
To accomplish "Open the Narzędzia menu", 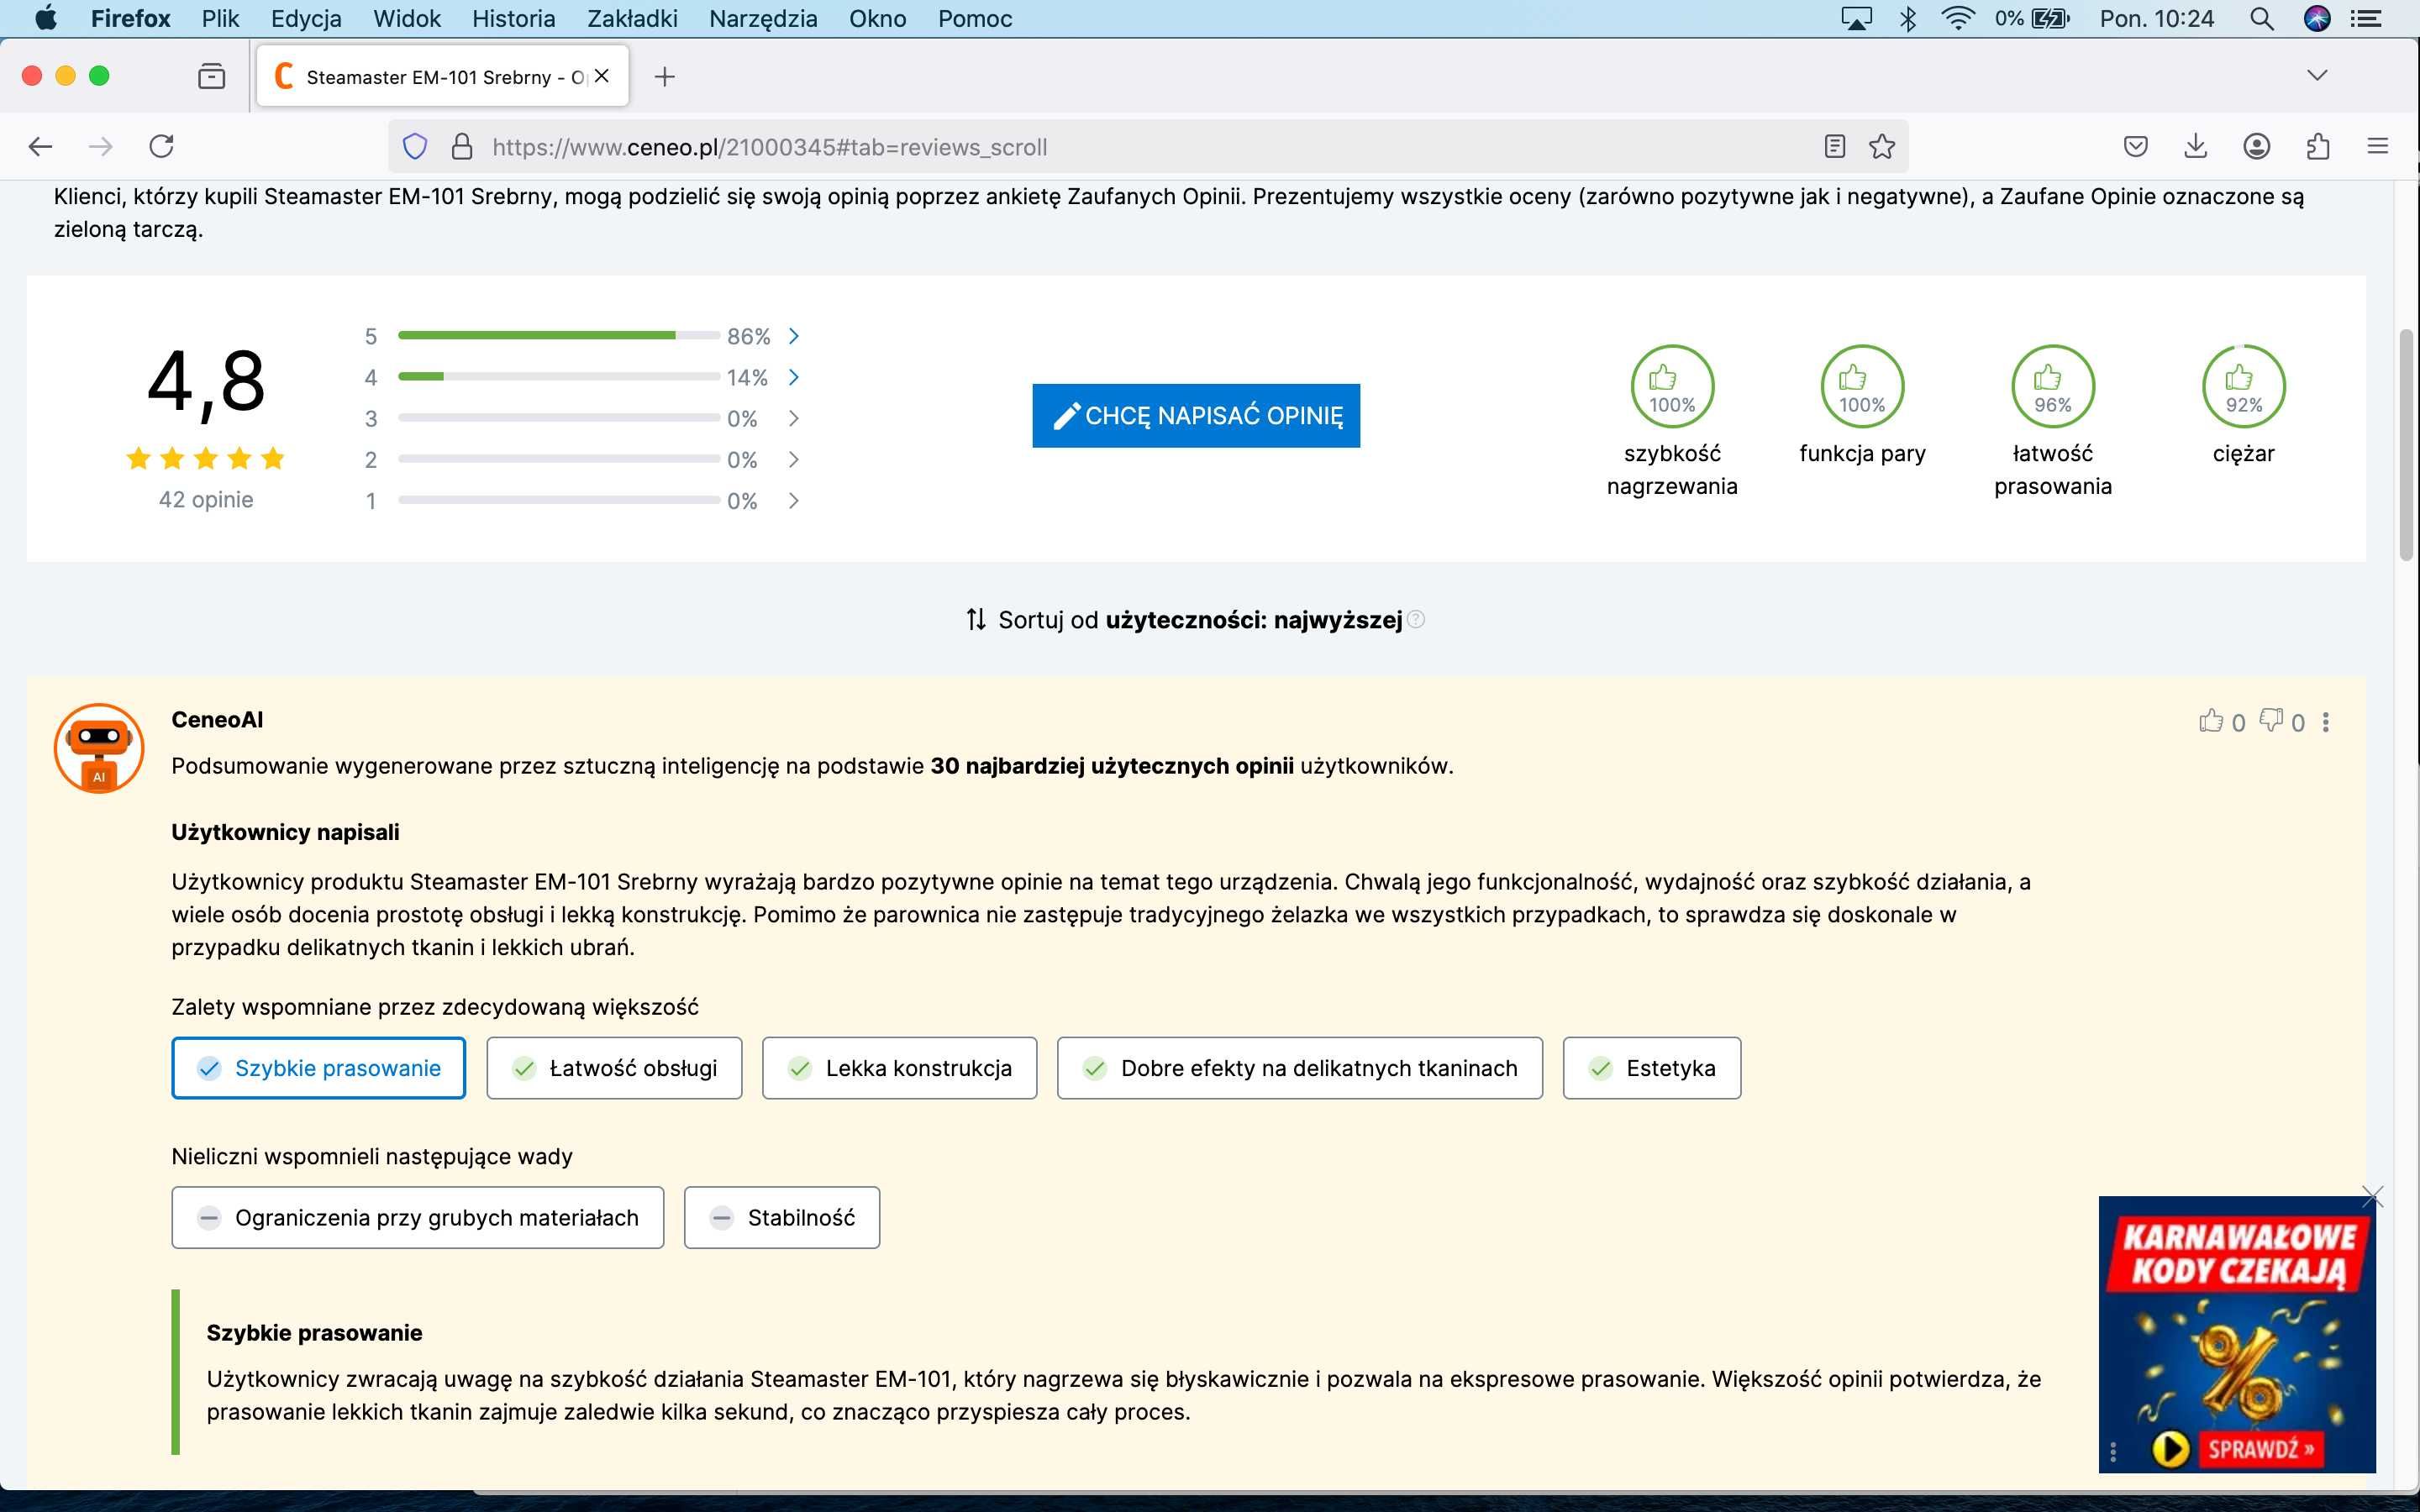I will (x=763, y=18).
